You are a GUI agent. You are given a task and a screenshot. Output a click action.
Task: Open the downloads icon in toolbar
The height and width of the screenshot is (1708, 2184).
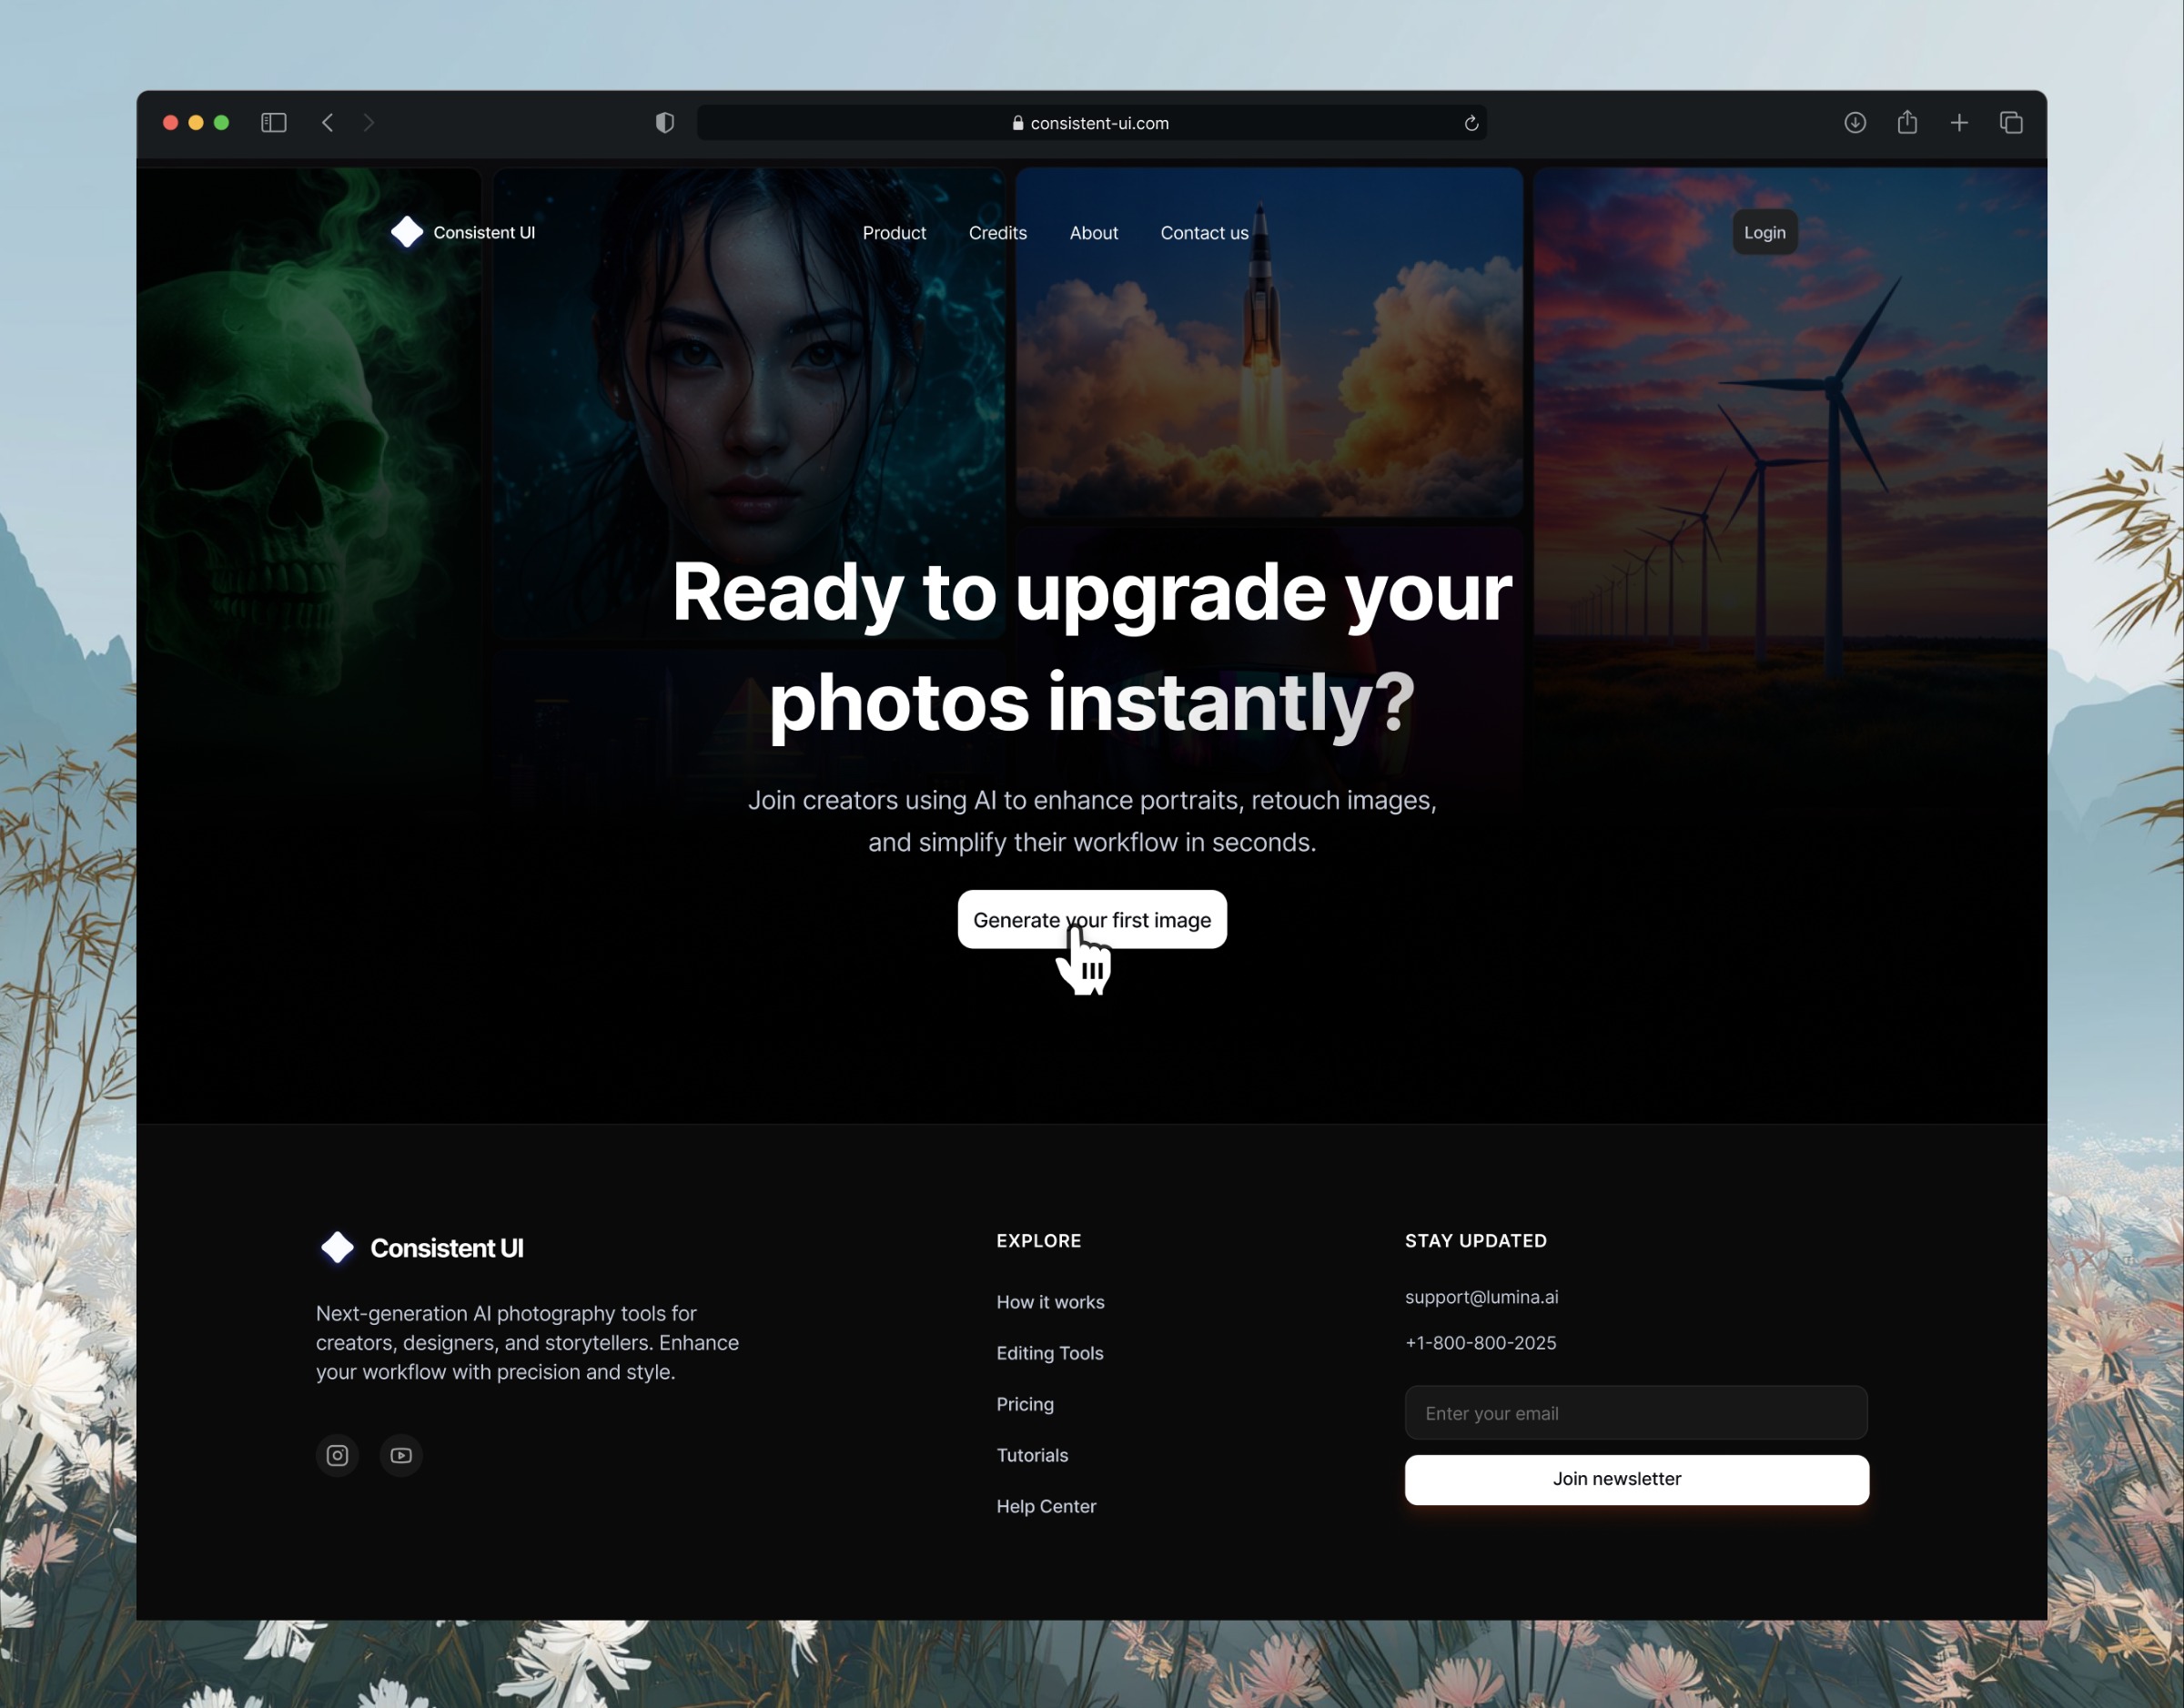[x=1855, y=122]
